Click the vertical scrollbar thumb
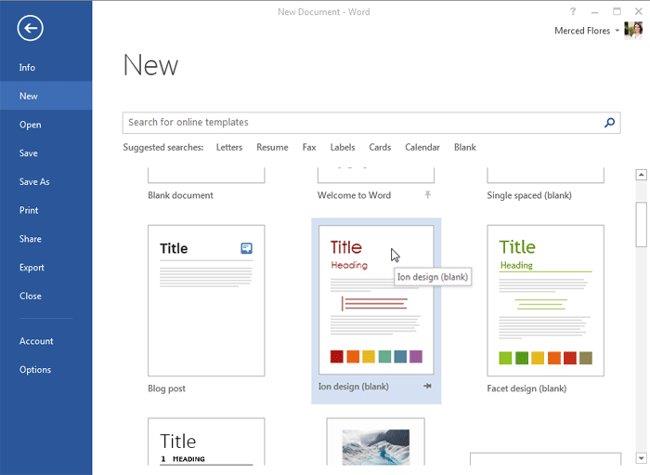 pos(641,224)
